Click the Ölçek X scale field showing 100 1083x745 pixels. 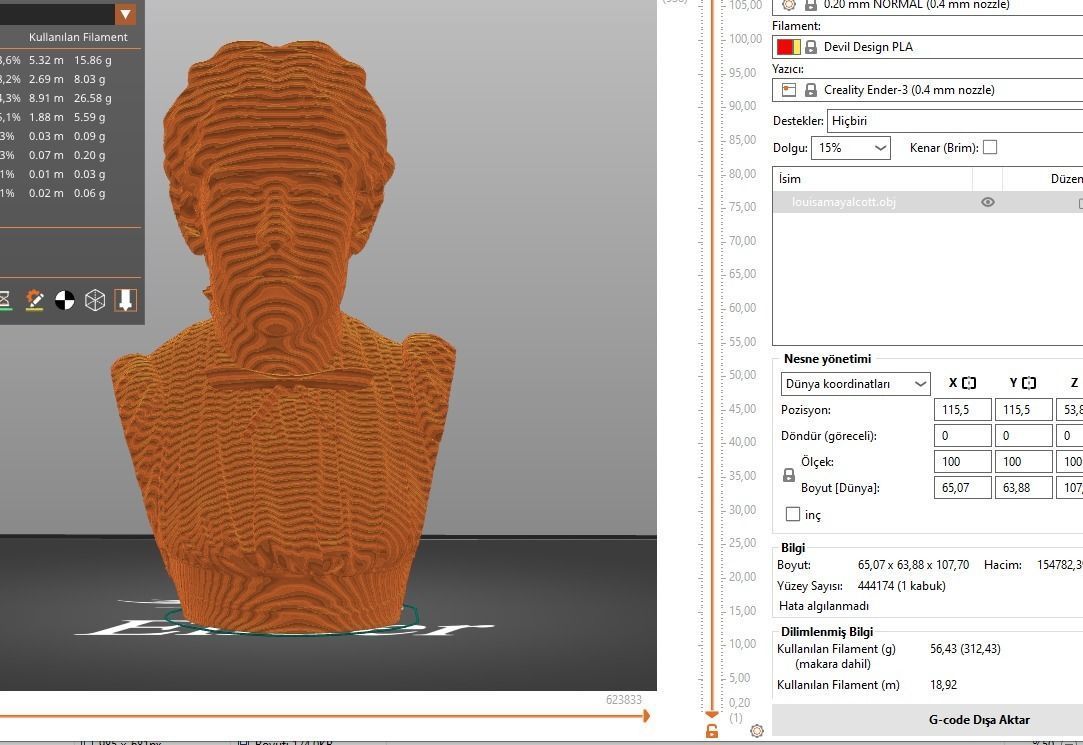click(962, 461)
